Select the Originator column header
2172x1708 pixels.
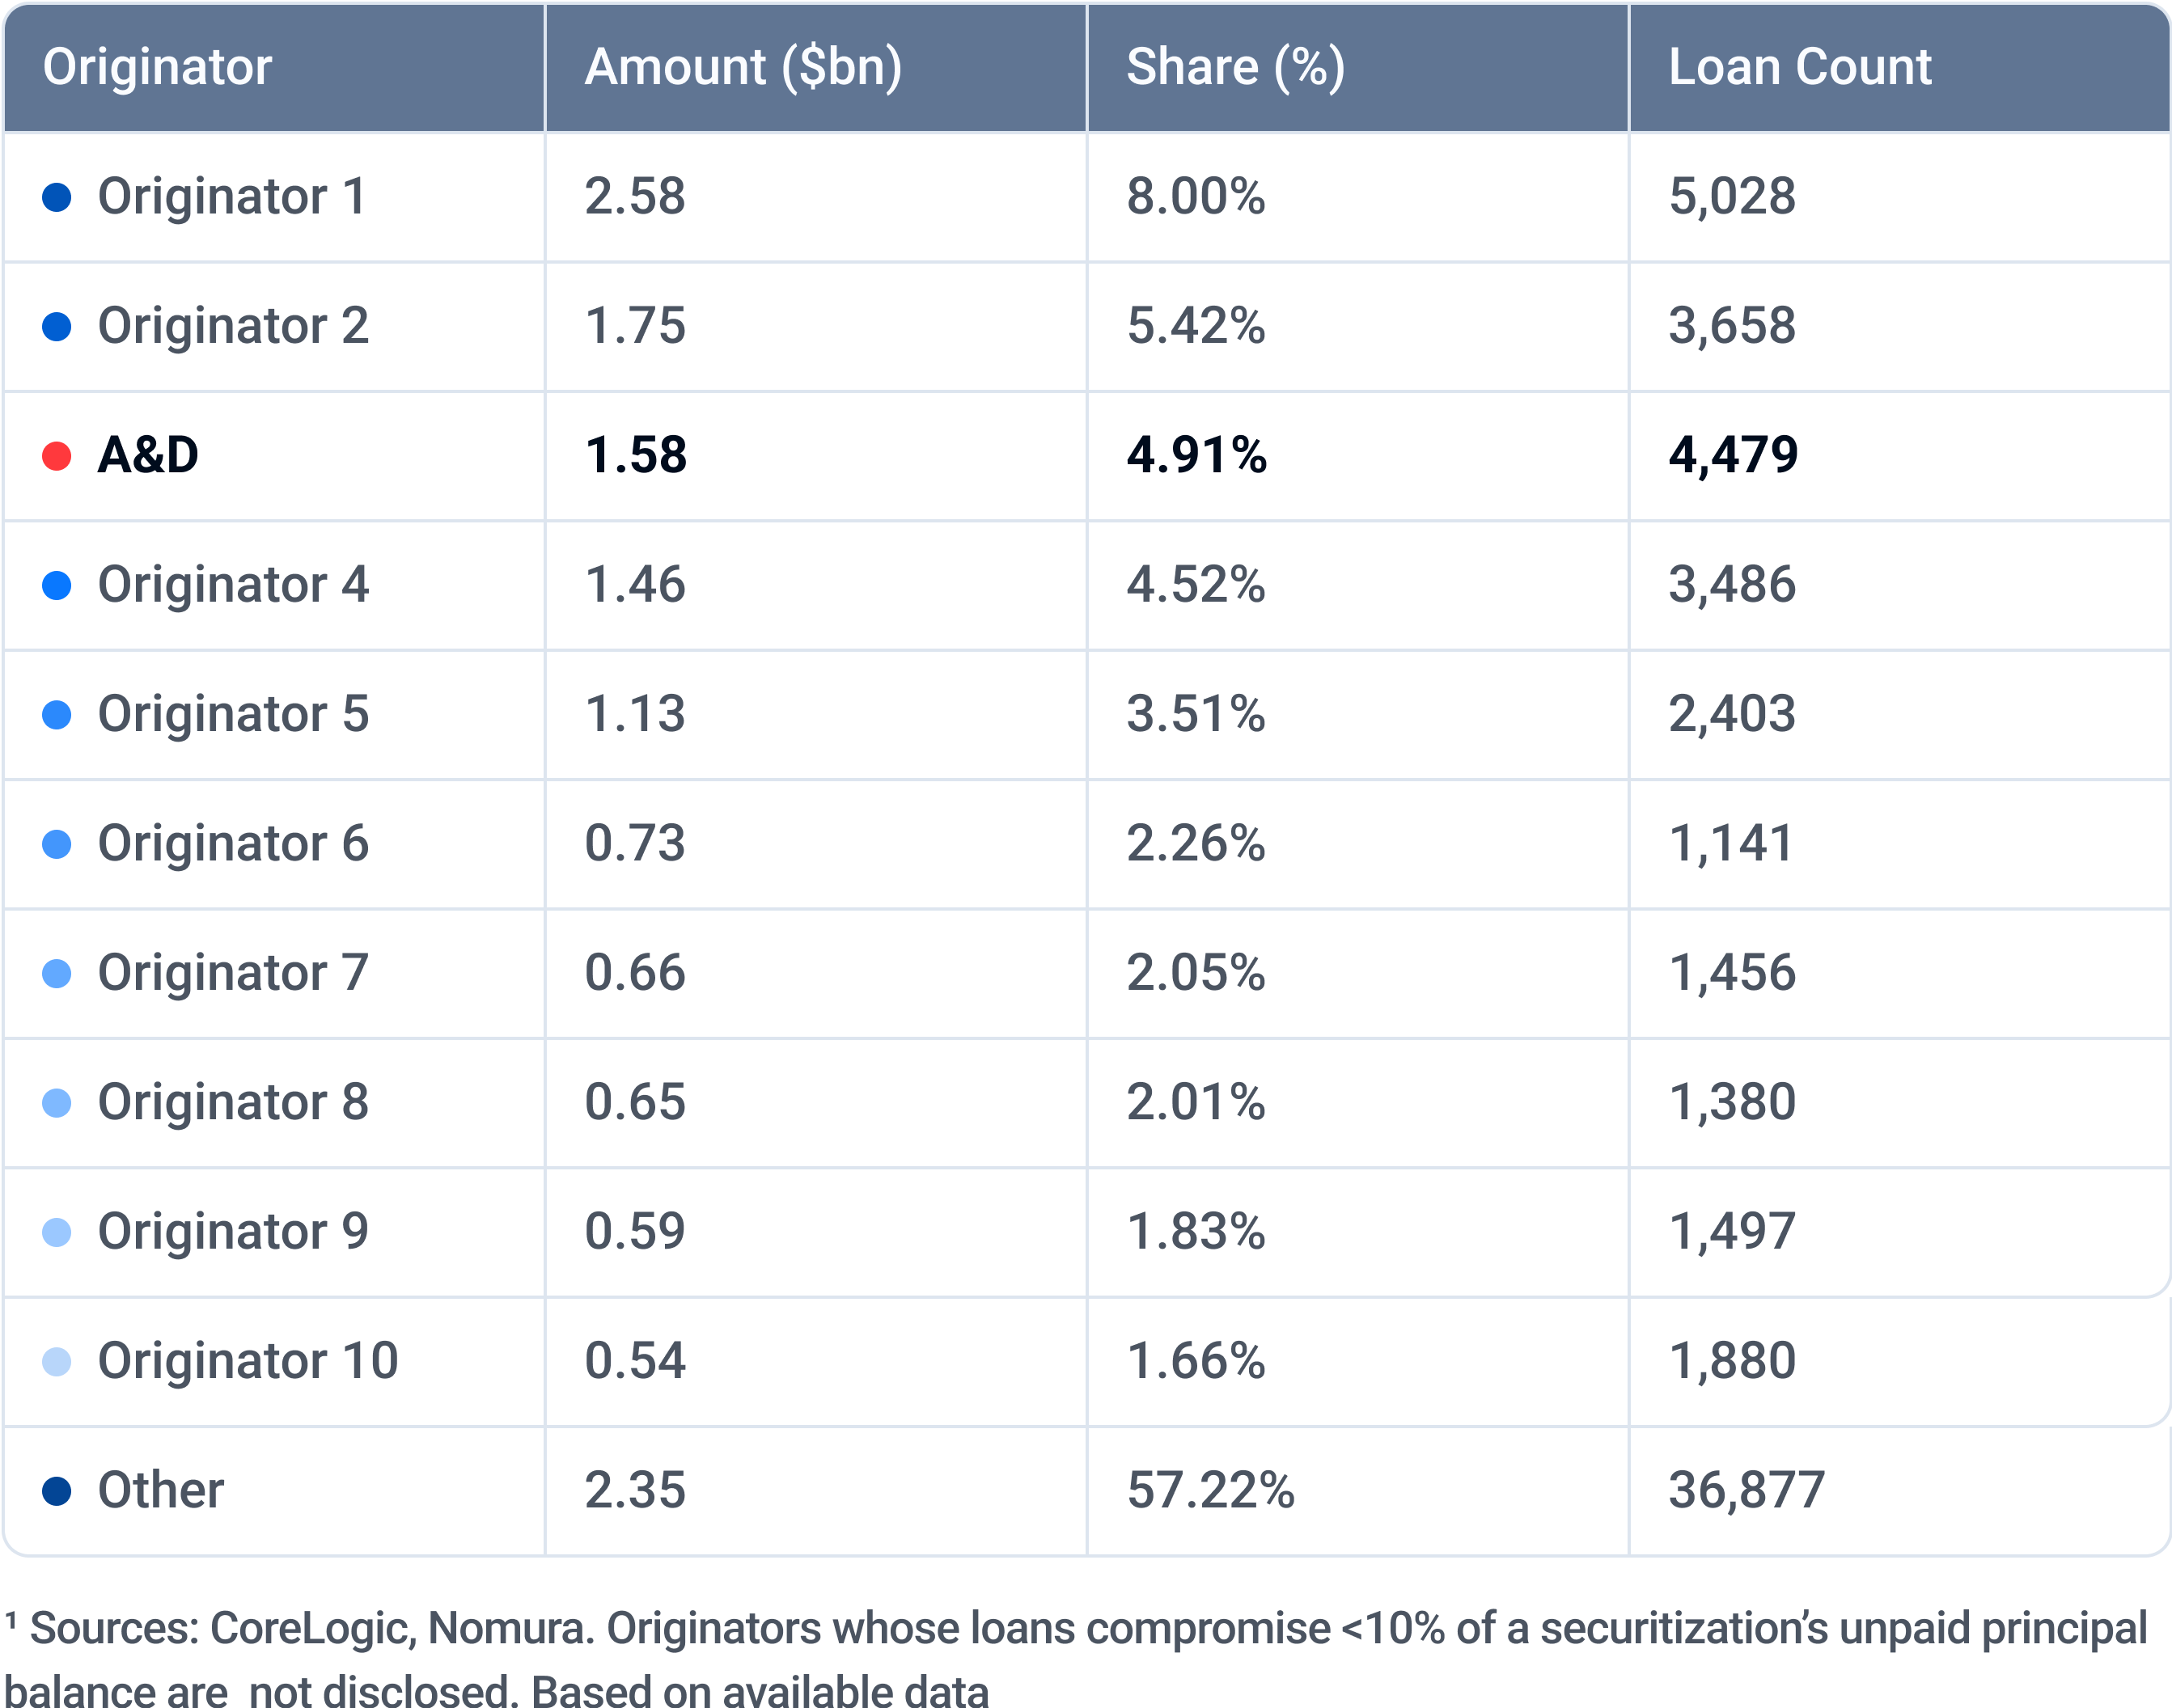pyautogui.click(x=157, y=67)
